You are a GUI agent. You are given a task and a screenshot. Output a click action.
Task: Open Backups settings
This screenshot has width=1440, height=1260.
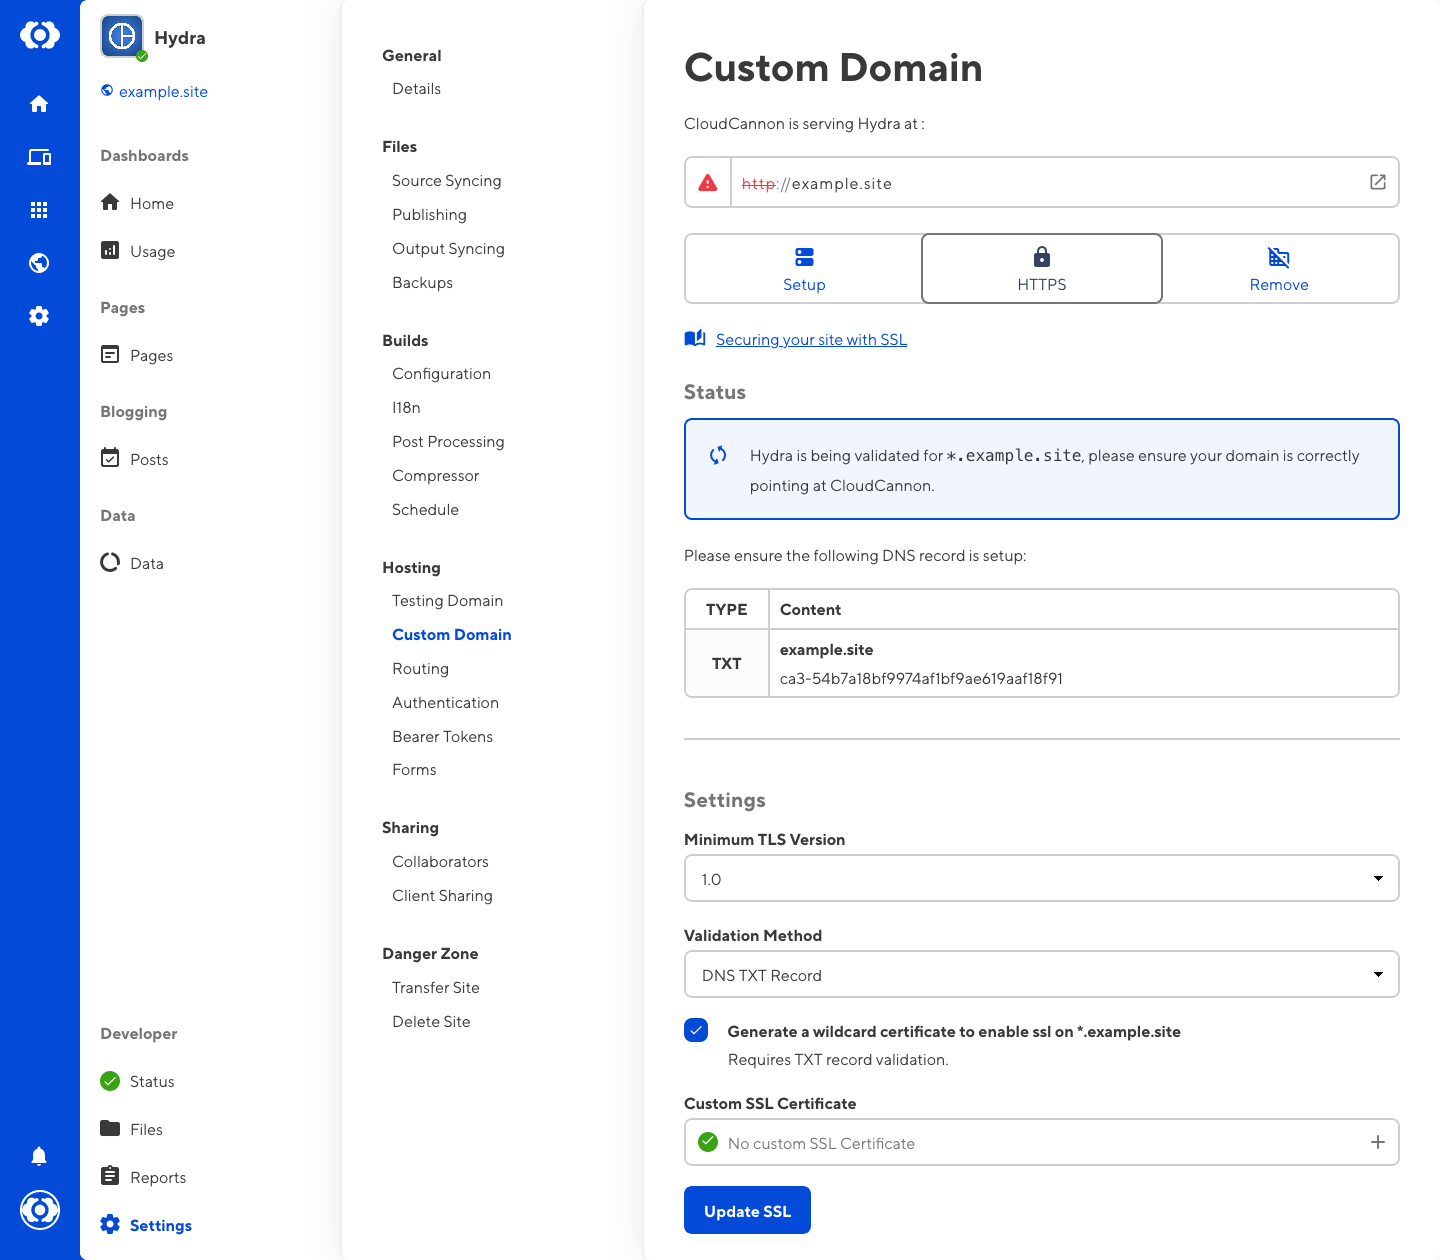point(422,283)
